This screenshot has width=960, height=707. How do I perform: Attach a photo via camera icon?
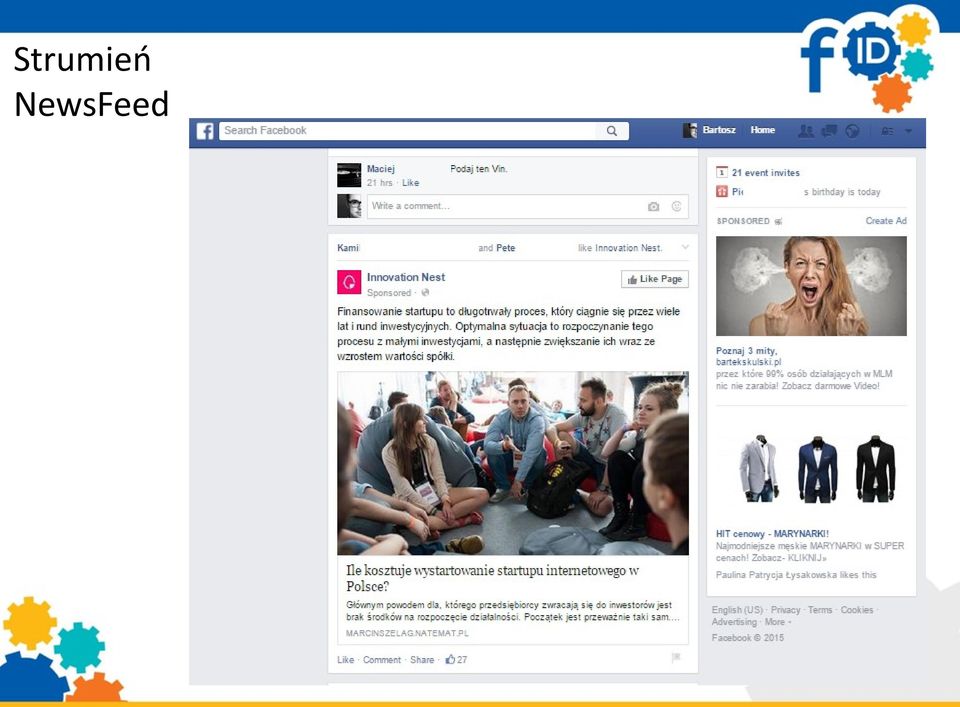653,207
